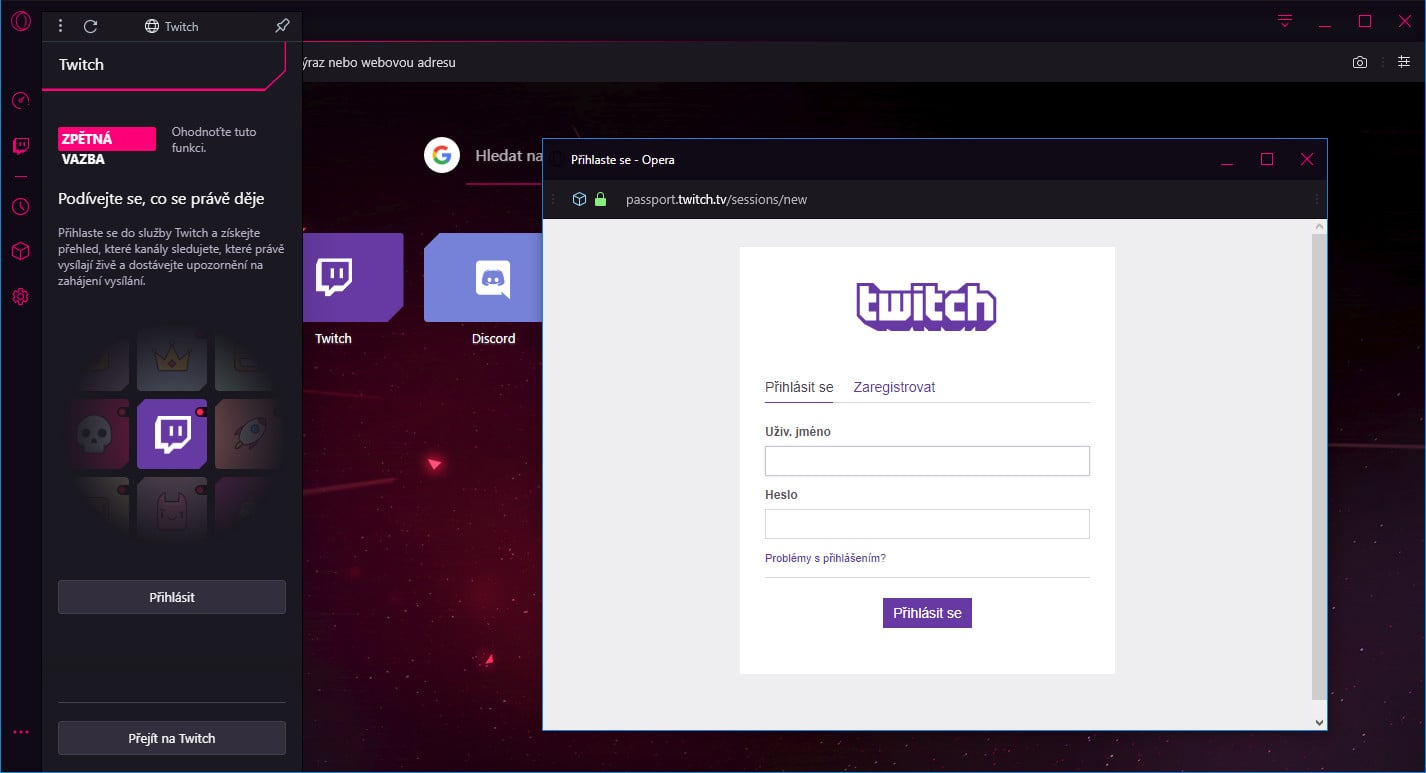Reload the Twitch panel
The height and width of the screenshot is (773, 1426).
(91, 25)
